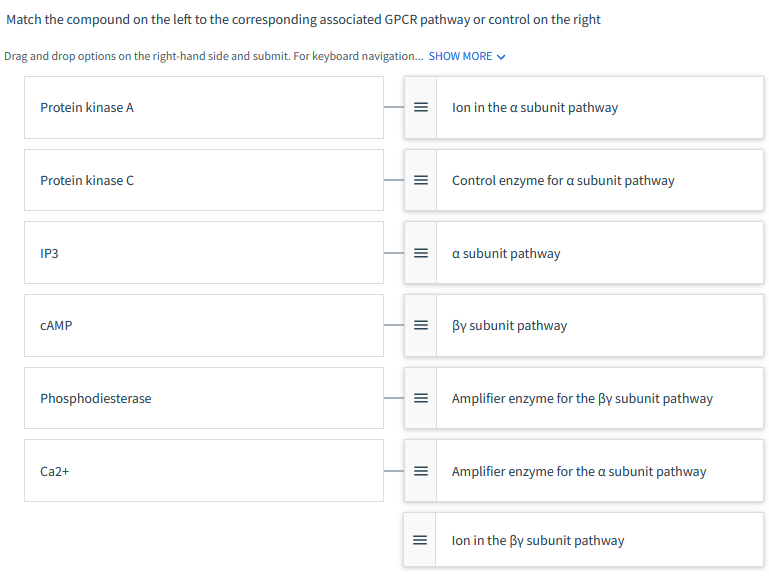The height and width of the screenshot is (583, 769).
Task: Click handle for "Amplifier enzyme for the βγ subunit pathway"
Action: click(x=421, y=399)
